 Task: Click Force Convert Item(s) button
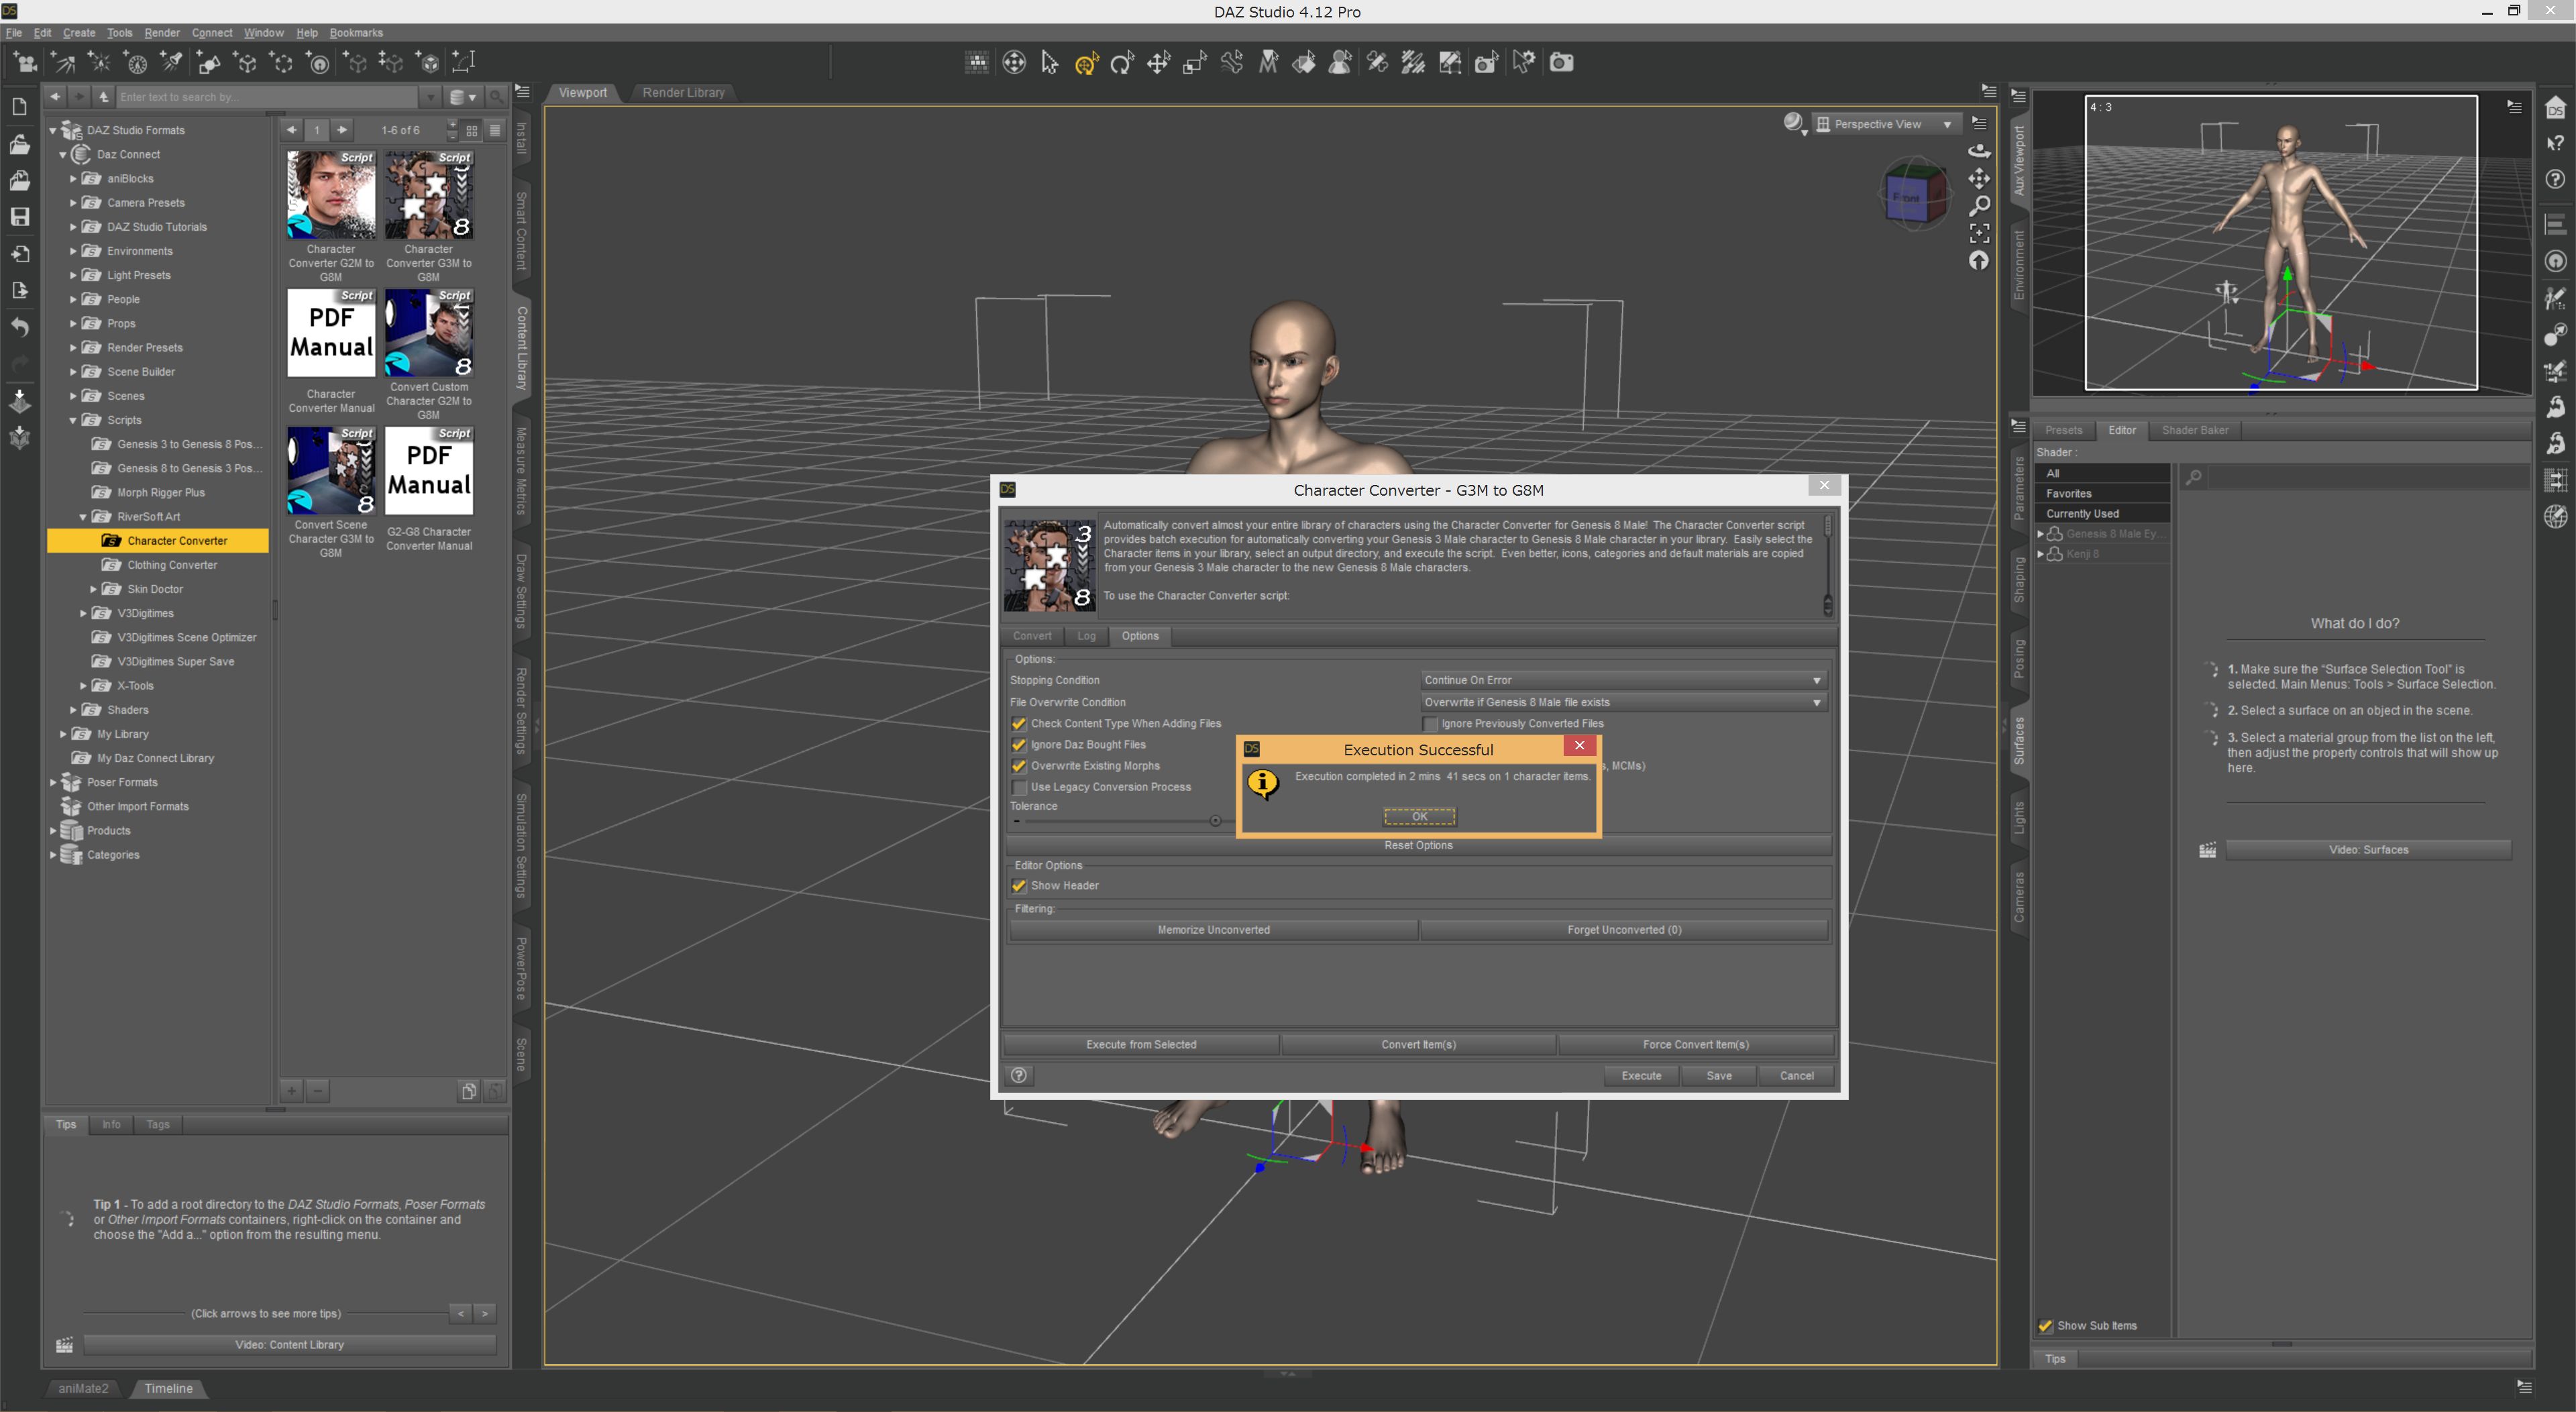[1695, 1044]
